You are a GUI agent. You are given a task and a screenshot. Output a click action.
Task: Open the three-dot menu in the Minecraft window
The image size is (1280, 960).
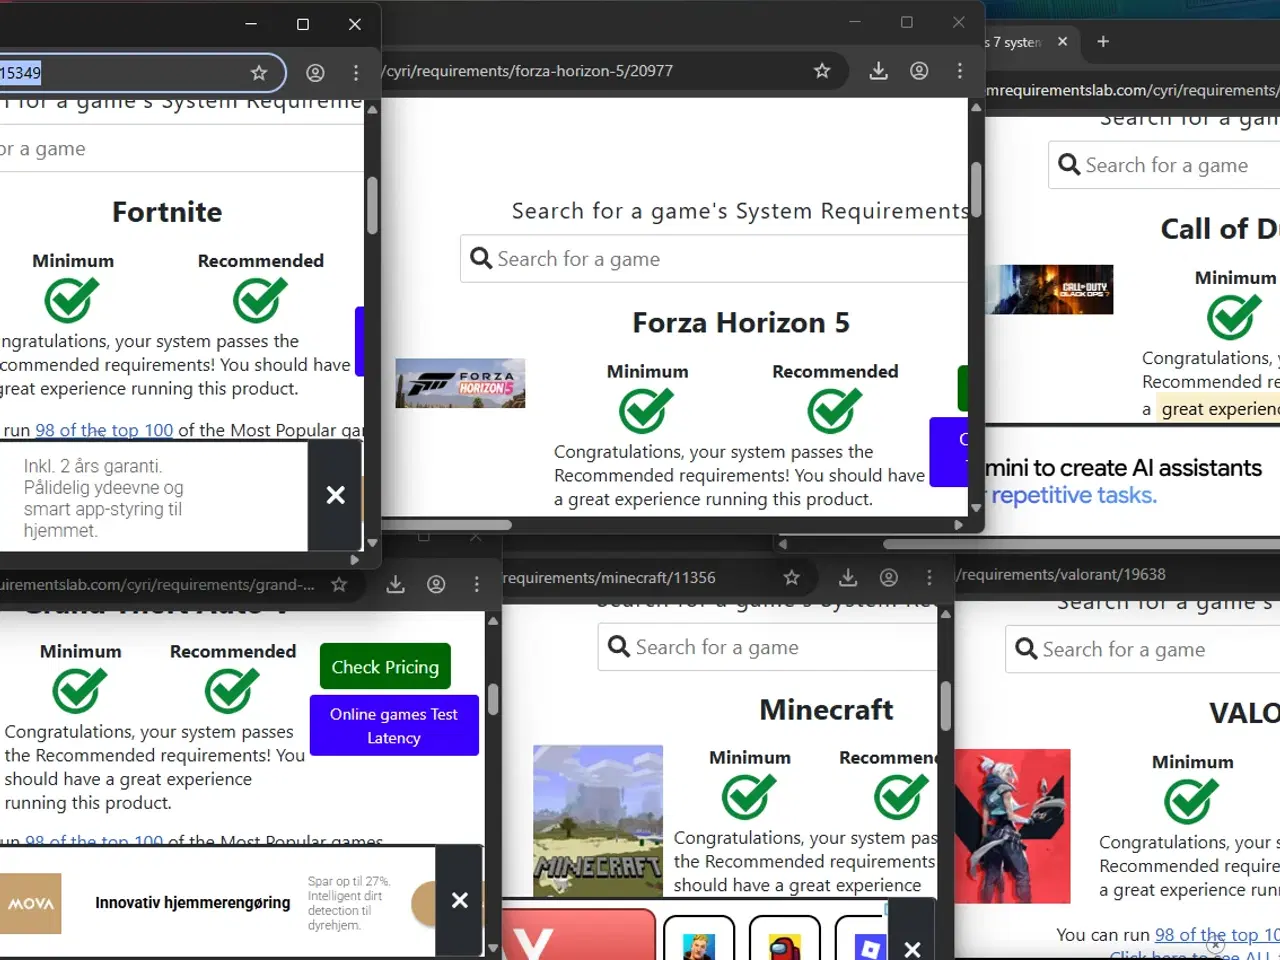click(929, 578)
